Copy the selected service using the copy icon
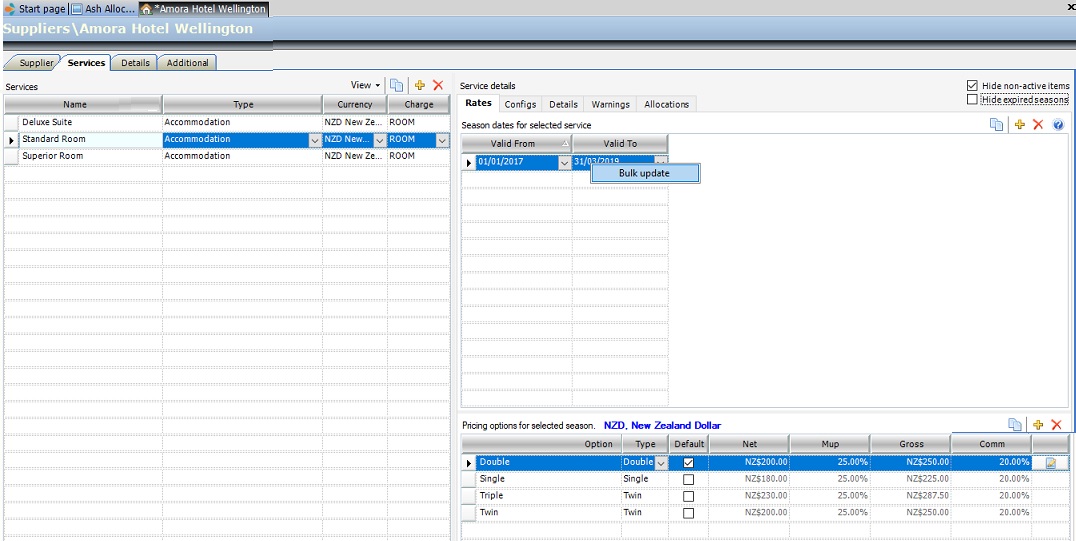This screenshot has width=1076, height=541. tap(397, 86)
